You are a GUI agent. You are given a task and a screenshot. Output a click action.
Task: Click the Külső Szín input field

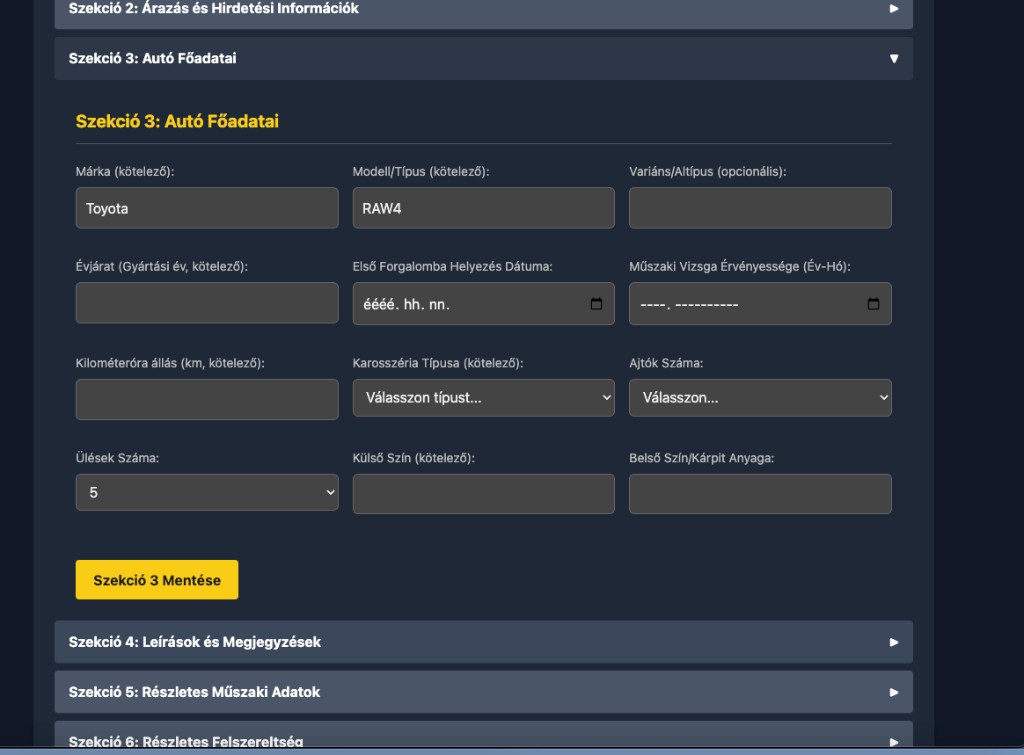(x=483, y=494)
